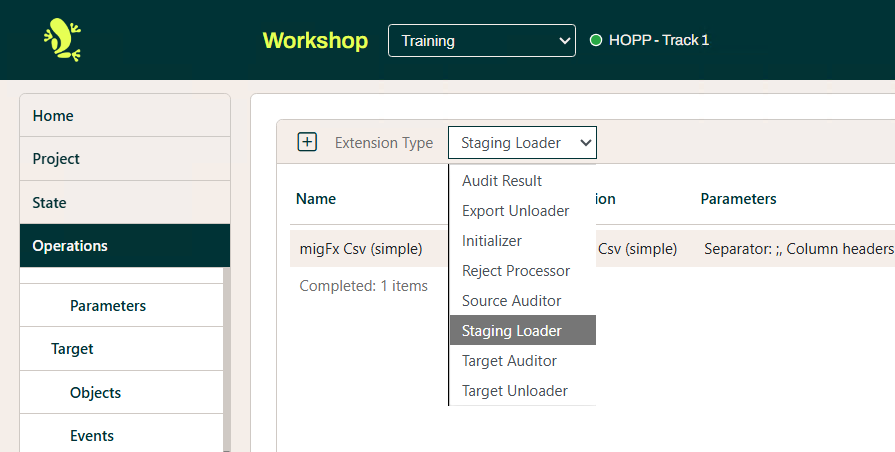Click the Extension Type label
The width and height of the screenshot is (895, 452).
(384, 143)
